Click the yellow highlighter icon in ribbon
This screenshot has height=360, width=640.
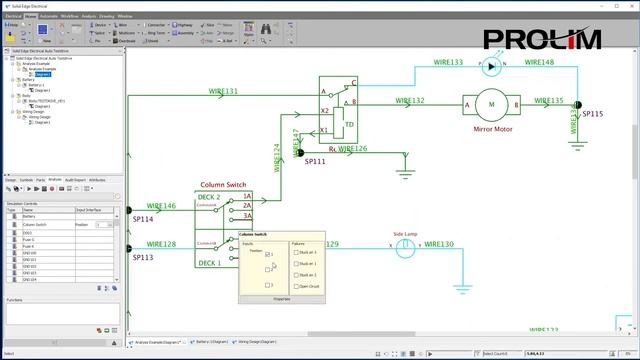point(10,38)
